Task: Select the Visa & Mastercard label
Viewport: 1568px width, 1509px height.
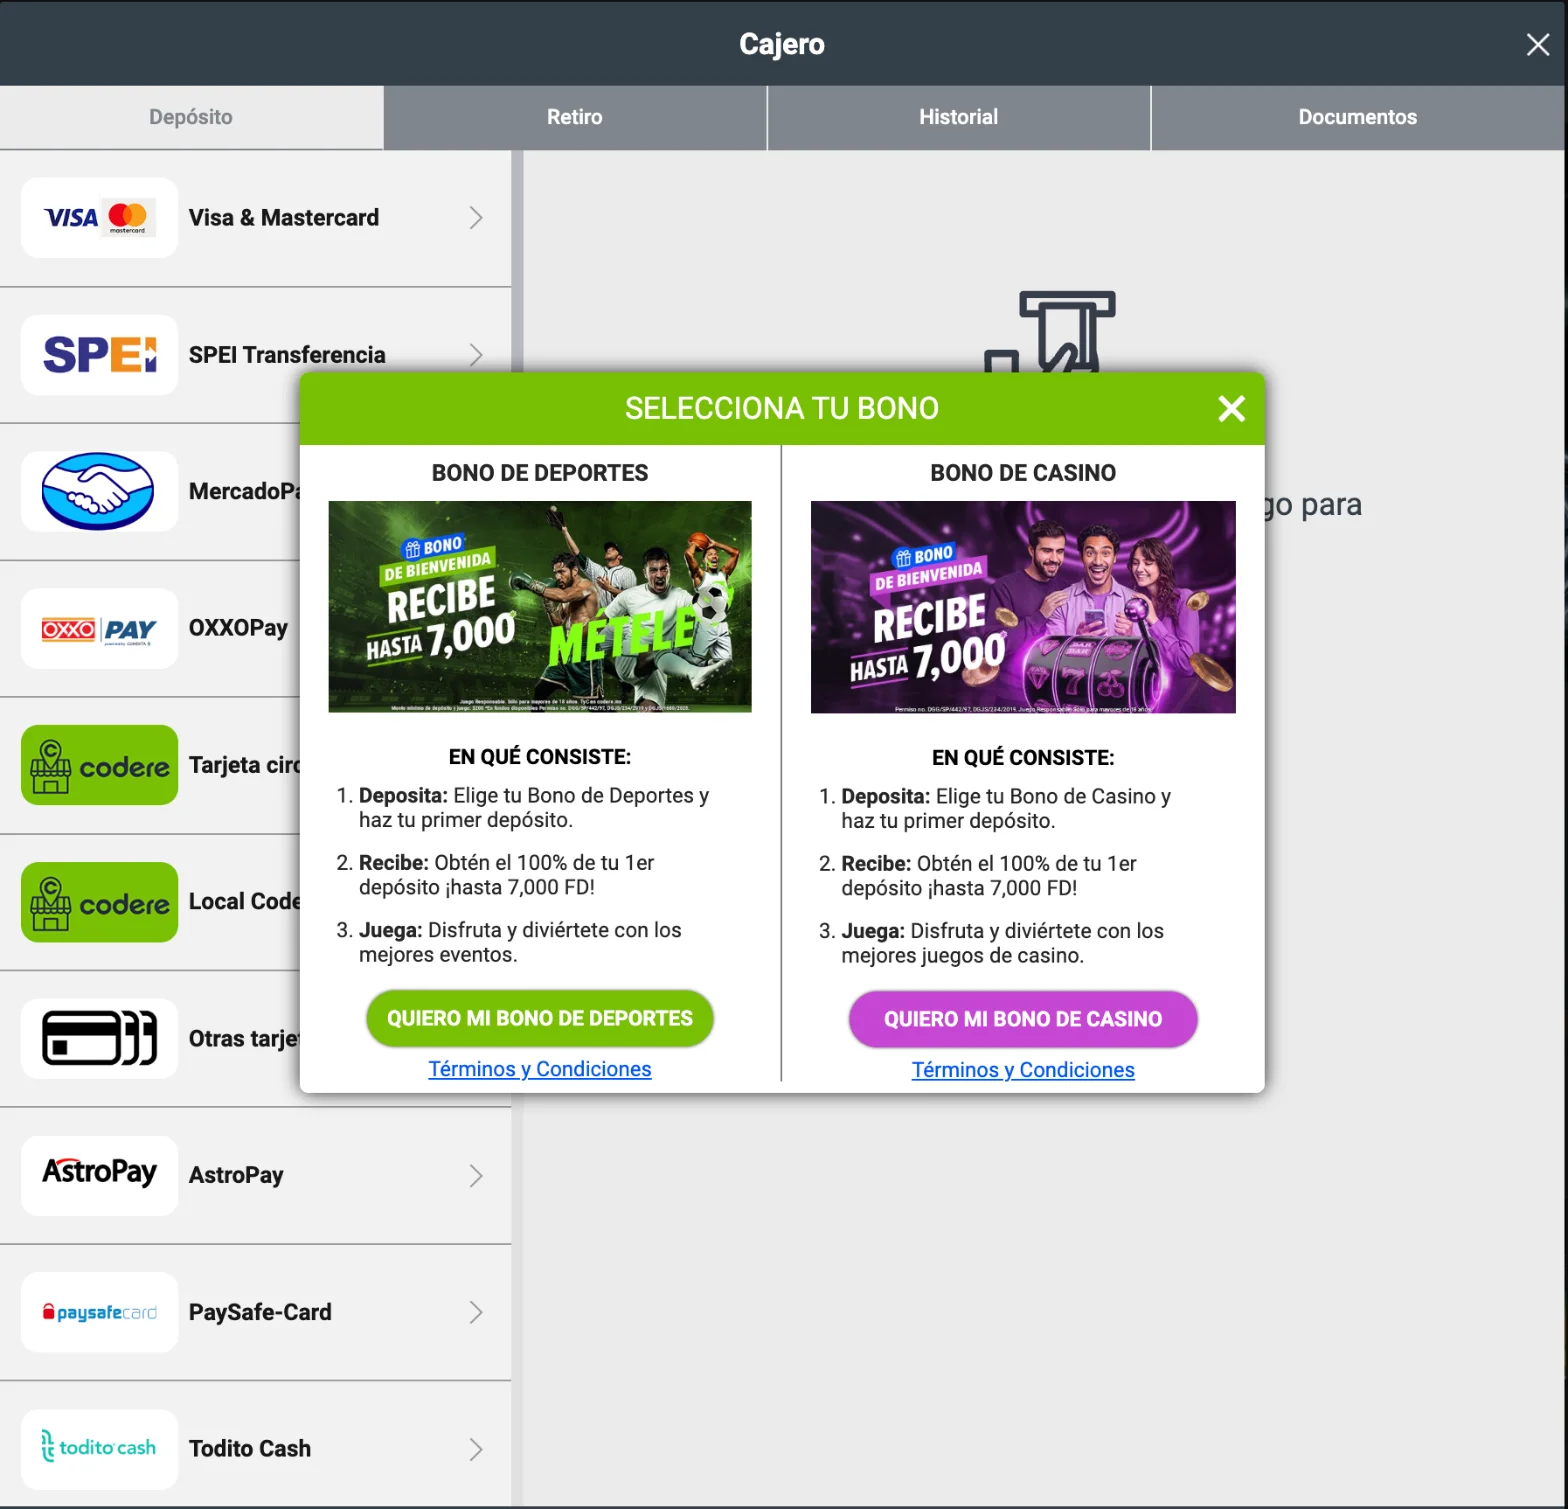Action: pos(284,218)
